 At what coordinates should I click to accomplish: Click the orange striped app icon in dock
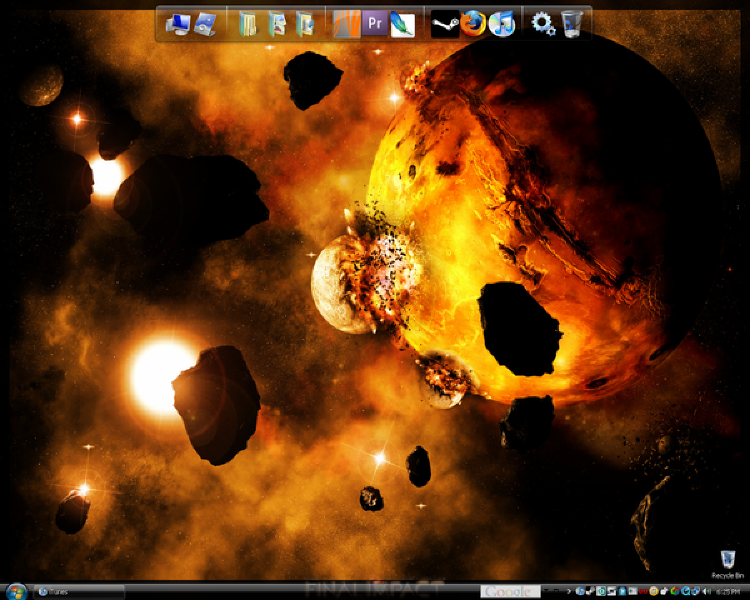[346, 23]
